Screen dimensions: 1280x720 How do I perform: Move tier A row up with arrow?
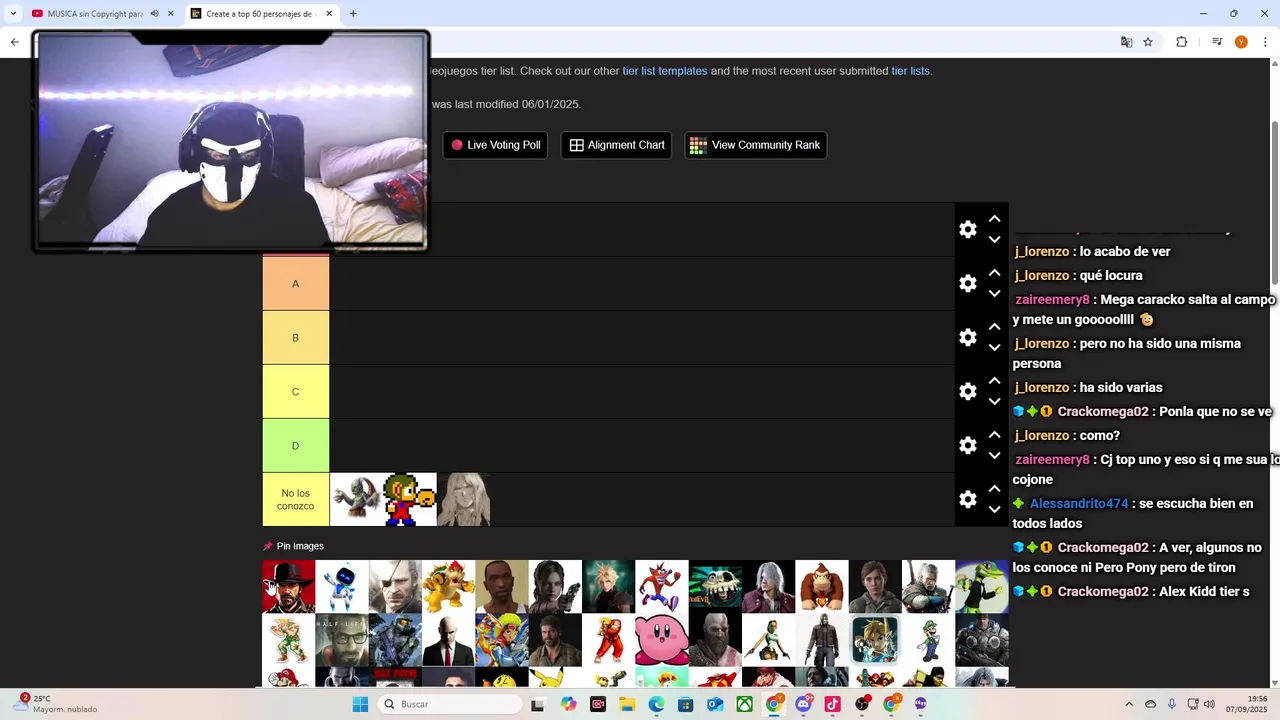(x=994, y=273)
